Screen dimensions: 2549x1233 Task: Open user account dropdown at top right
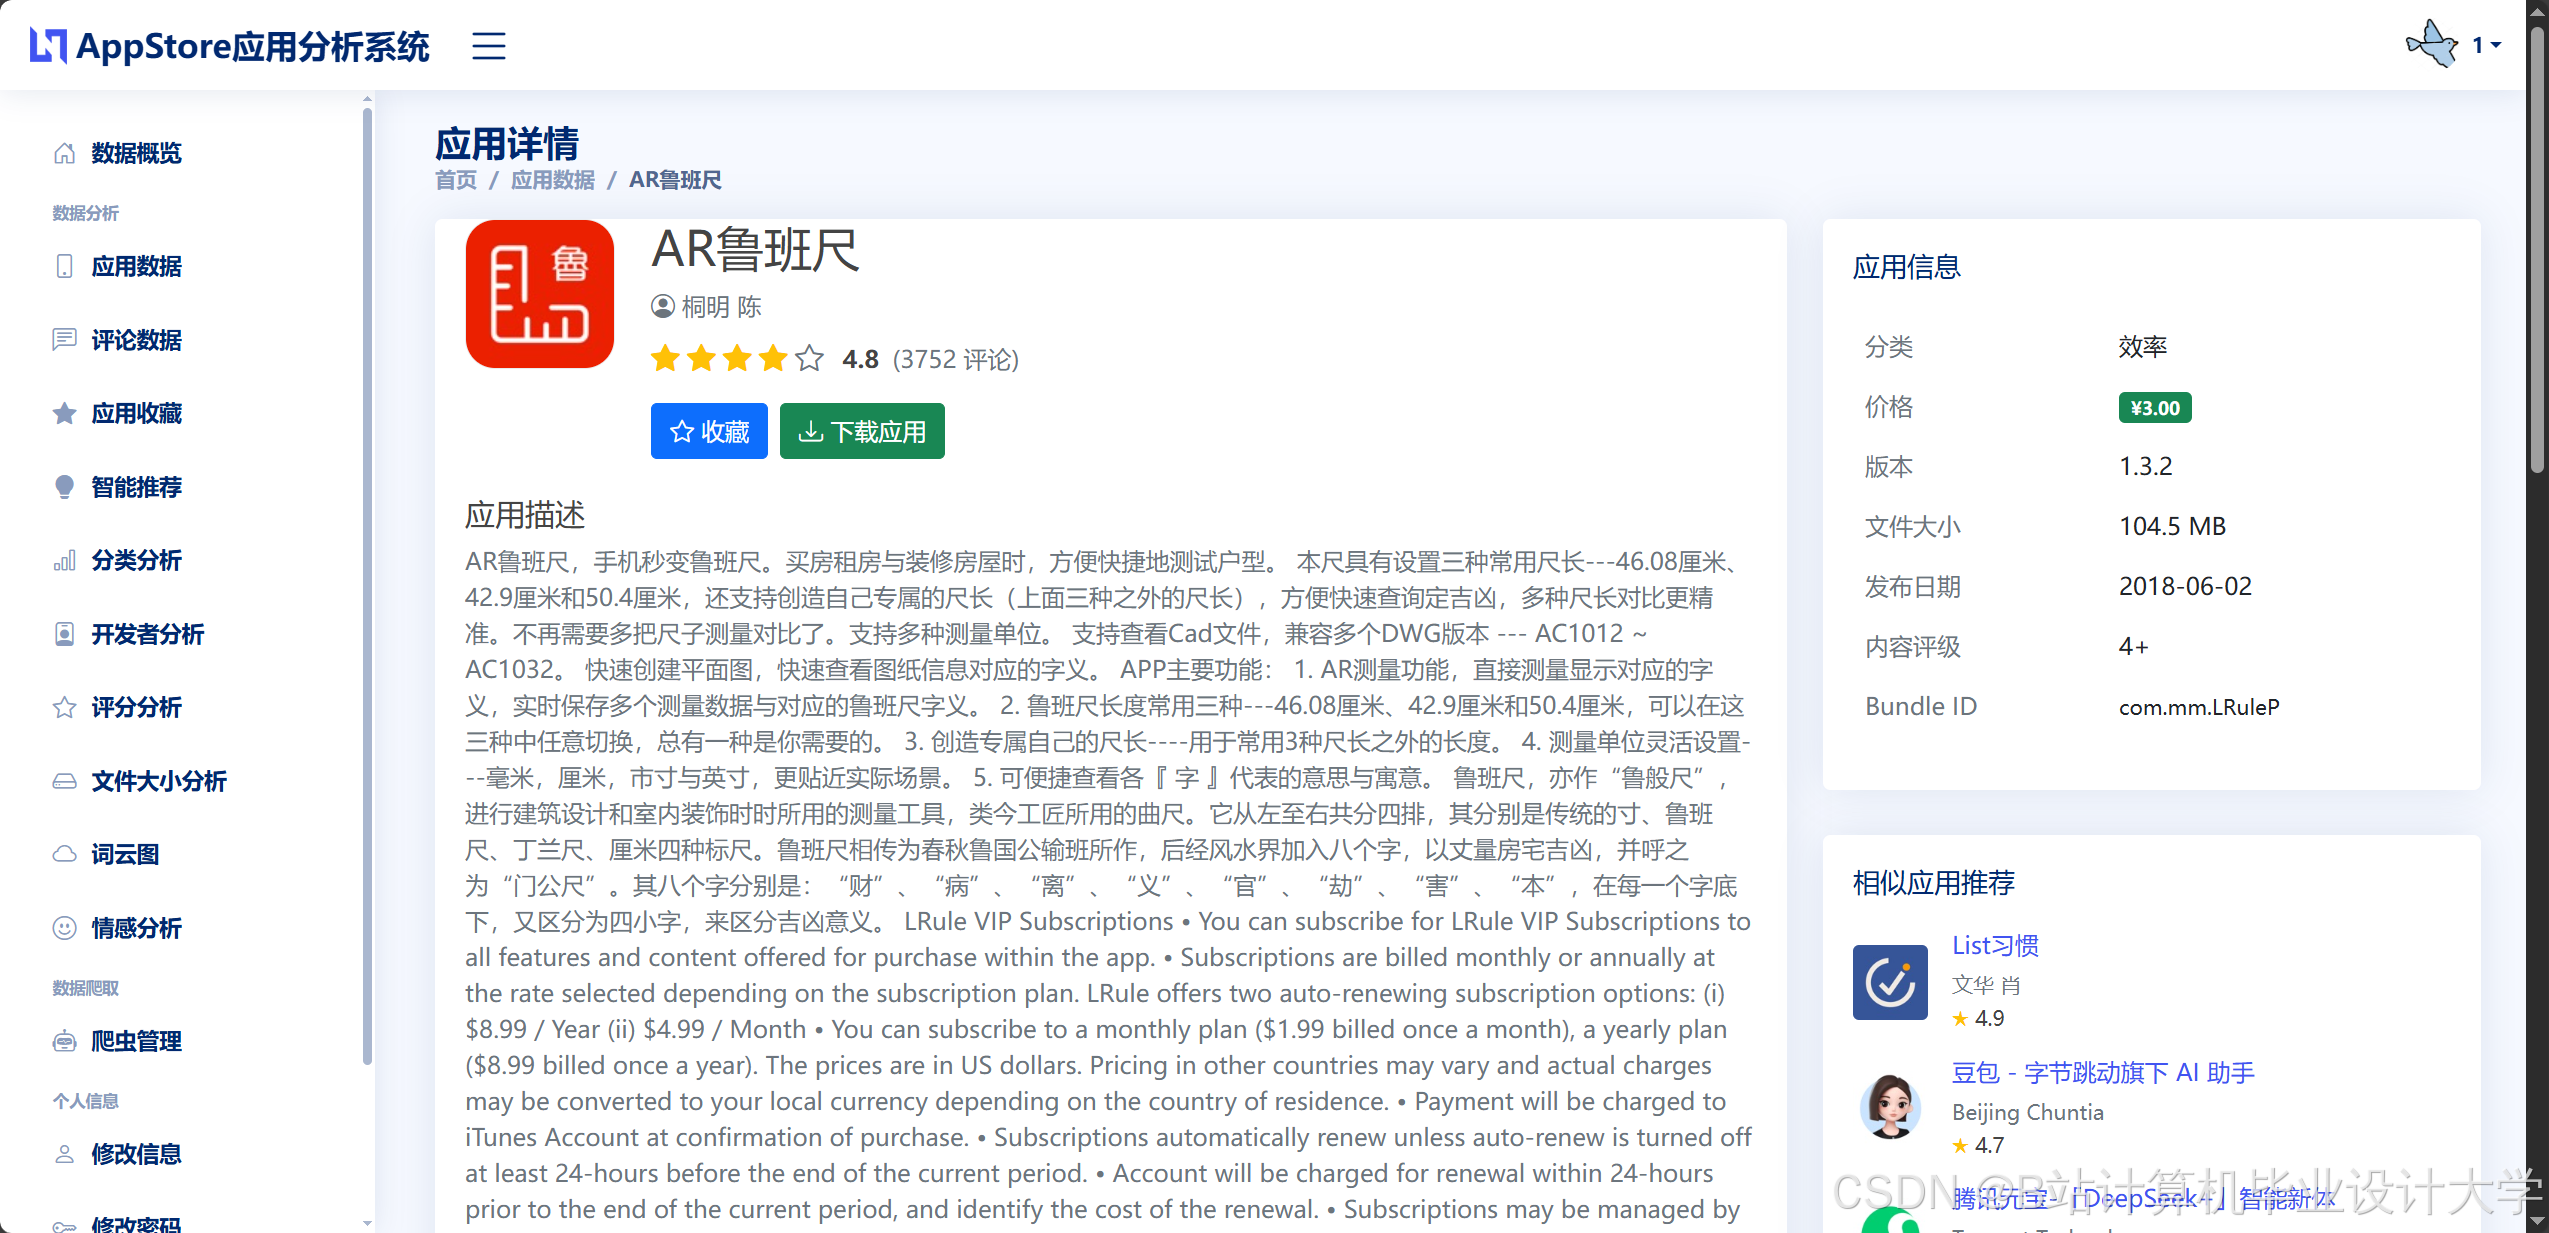[x=2485, y=45]
